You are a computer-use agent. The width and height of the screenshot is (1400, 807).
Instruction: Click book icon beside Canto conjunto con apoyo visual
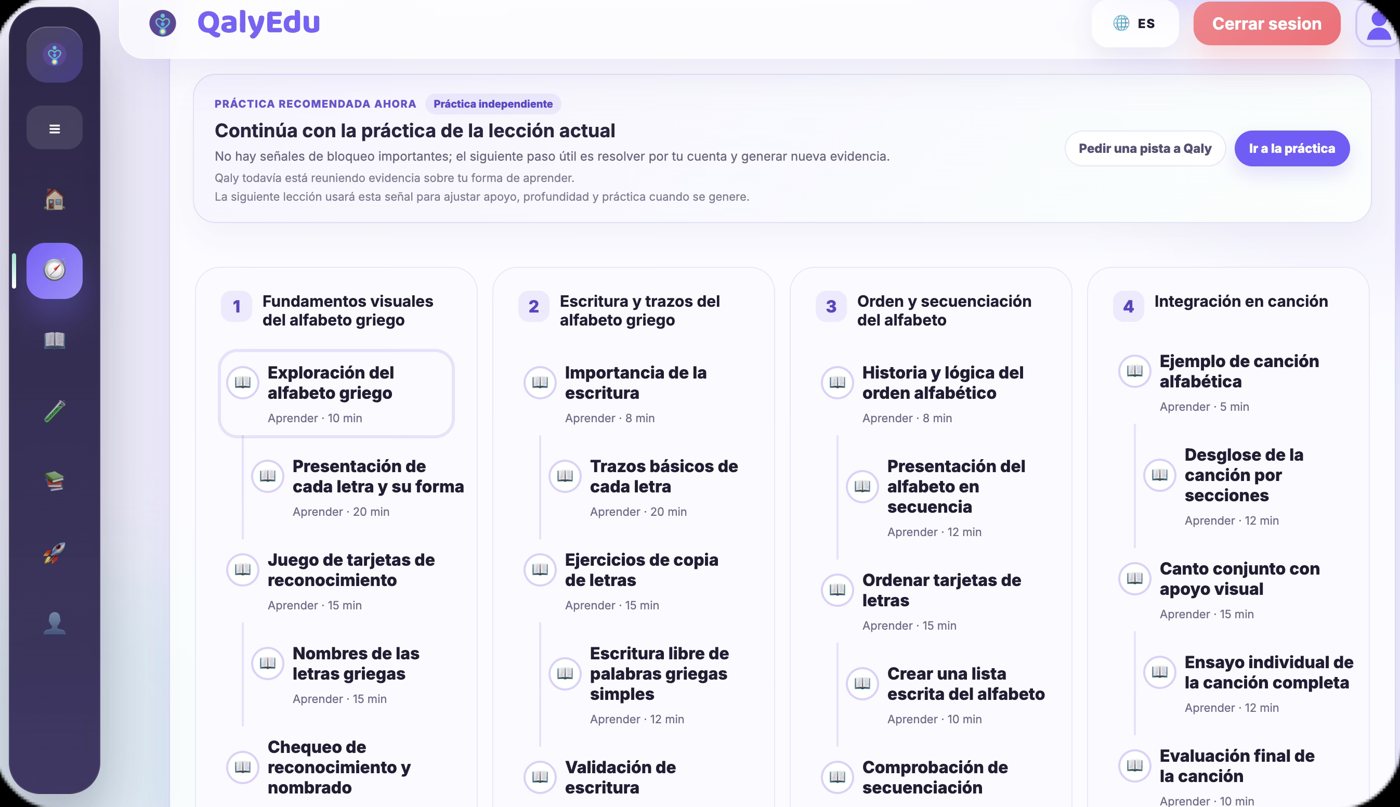coord(1134,578)
